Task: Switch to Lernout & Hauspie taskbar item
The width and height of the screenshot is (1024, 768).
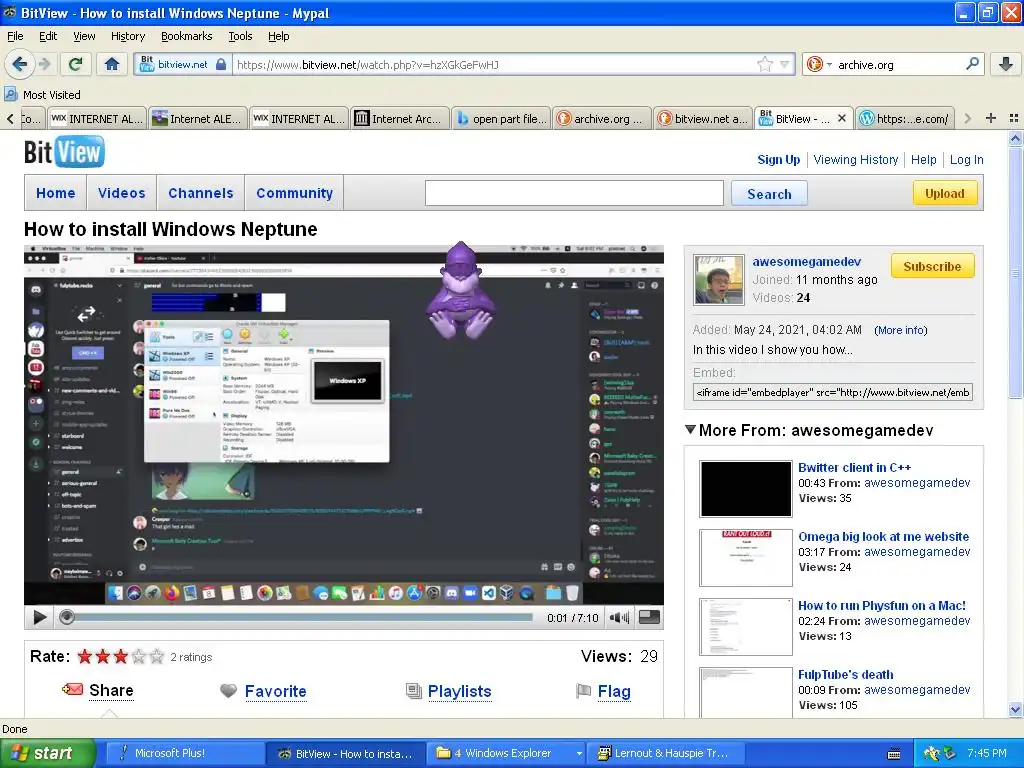Action: (x=666, y=753)
